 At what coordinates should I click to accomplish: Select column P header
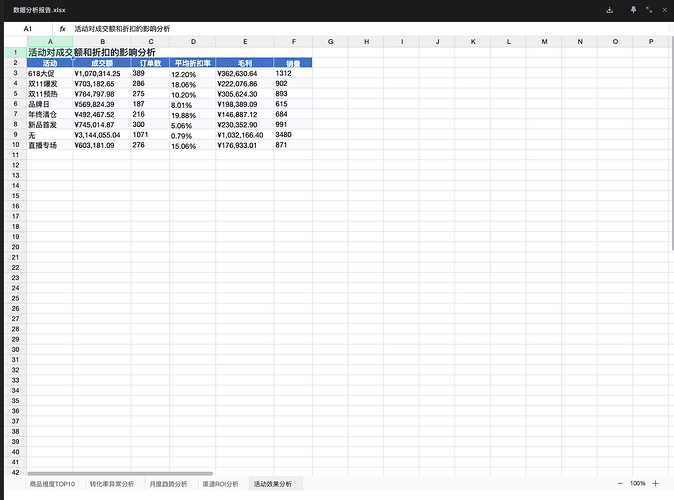click(x=651, y=42)
